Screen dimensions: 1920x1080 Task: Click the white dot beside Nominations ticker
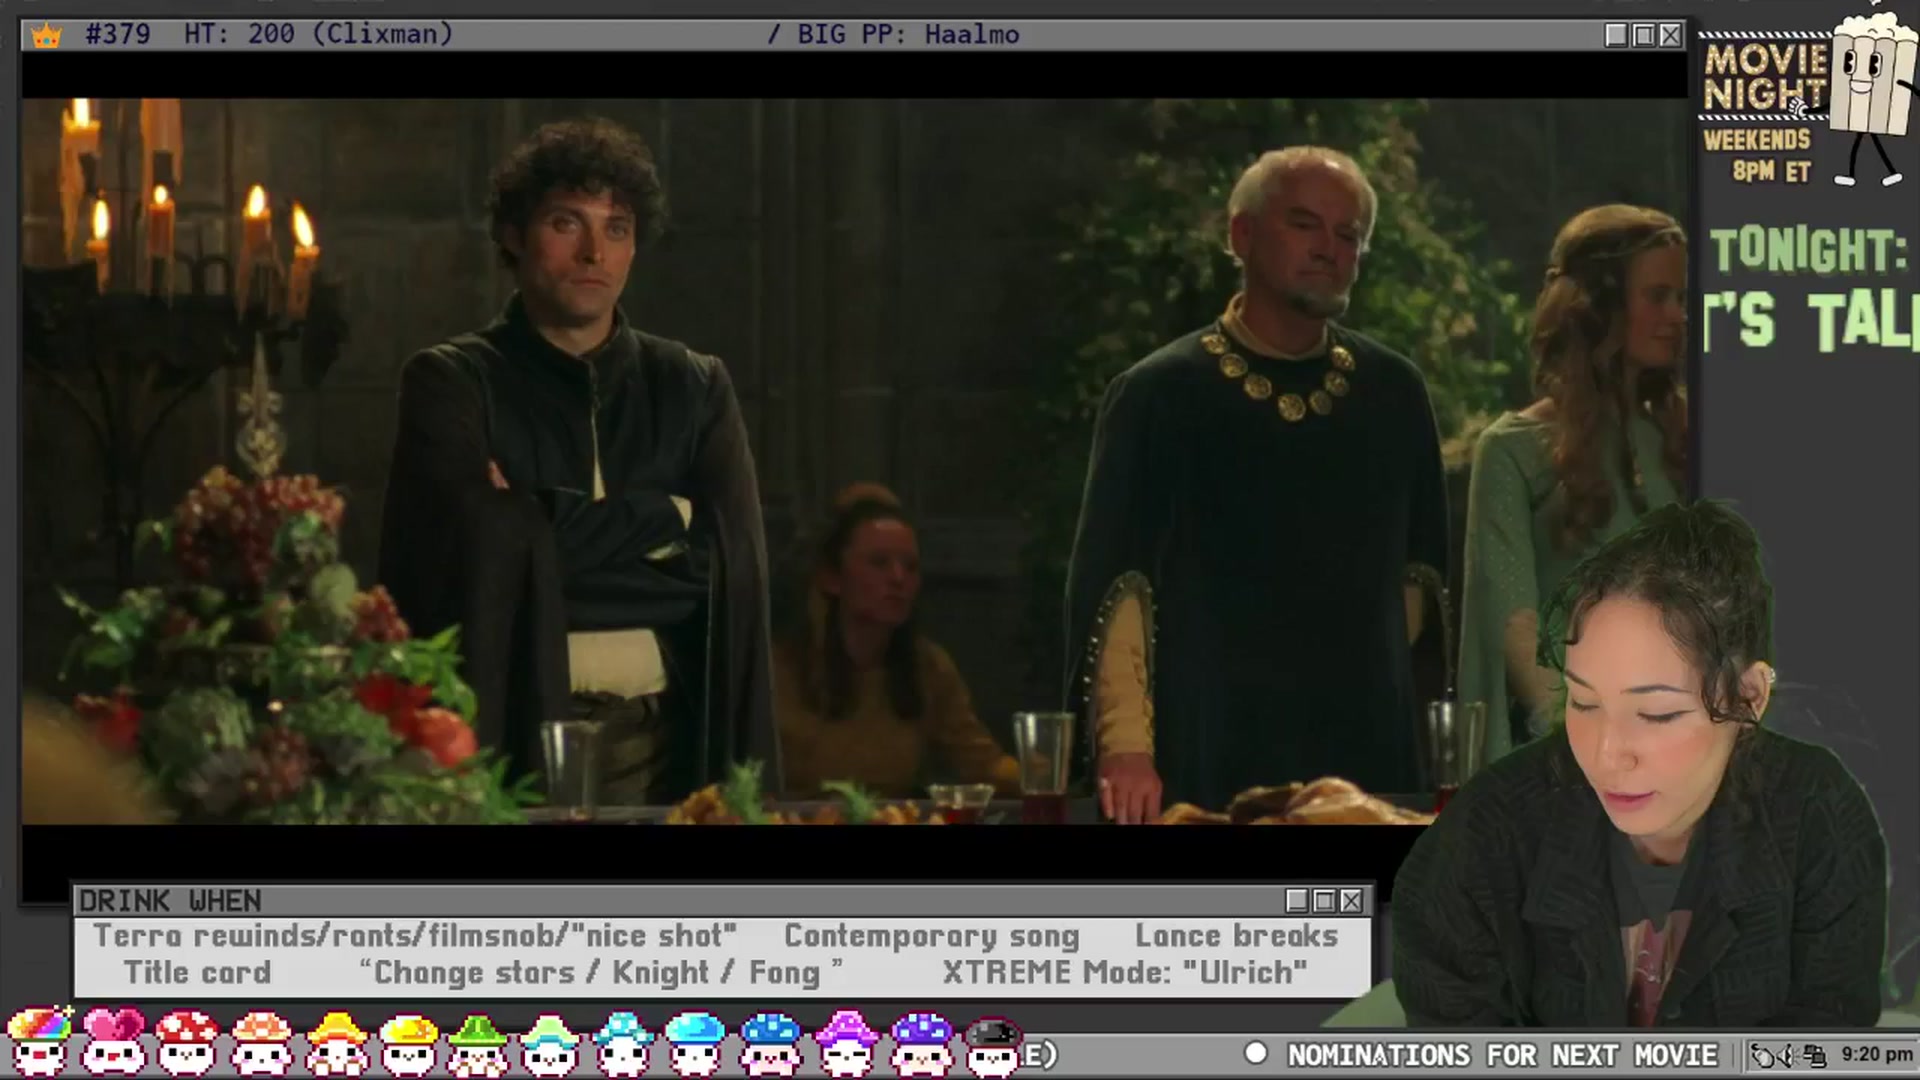1256,1053
